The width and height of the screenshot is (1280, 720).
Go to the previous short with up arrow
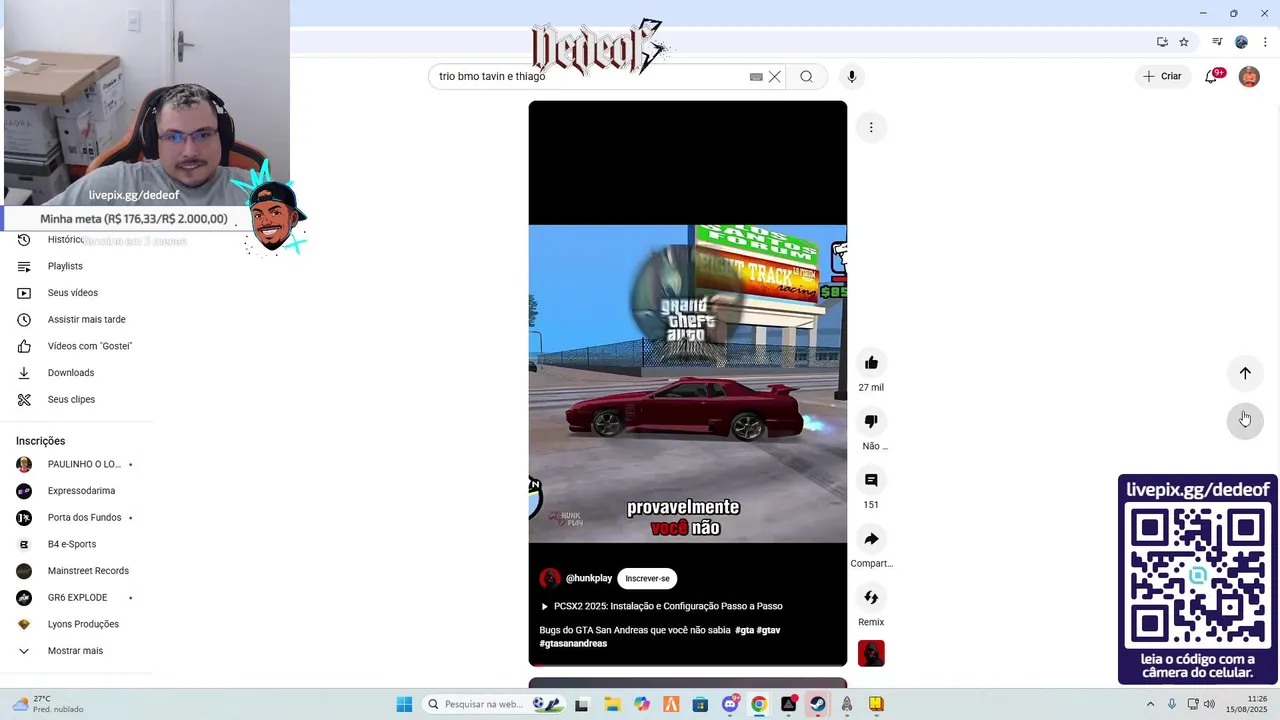tap(1245, 373)
